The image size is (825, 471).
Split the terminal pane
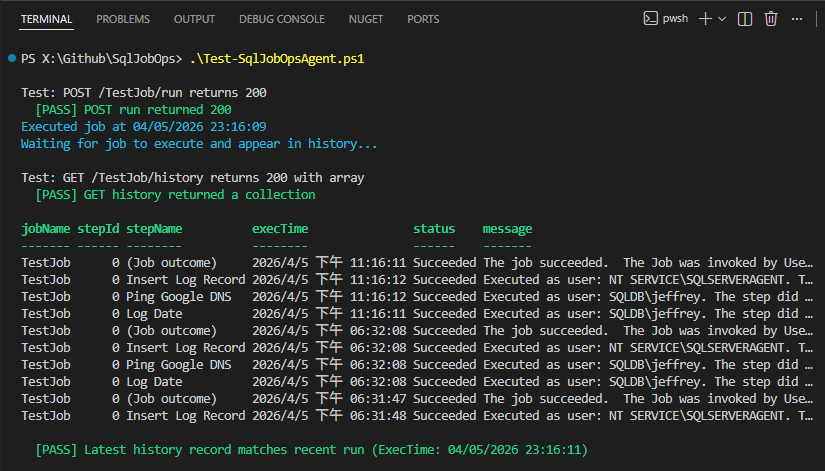point(745,18)
